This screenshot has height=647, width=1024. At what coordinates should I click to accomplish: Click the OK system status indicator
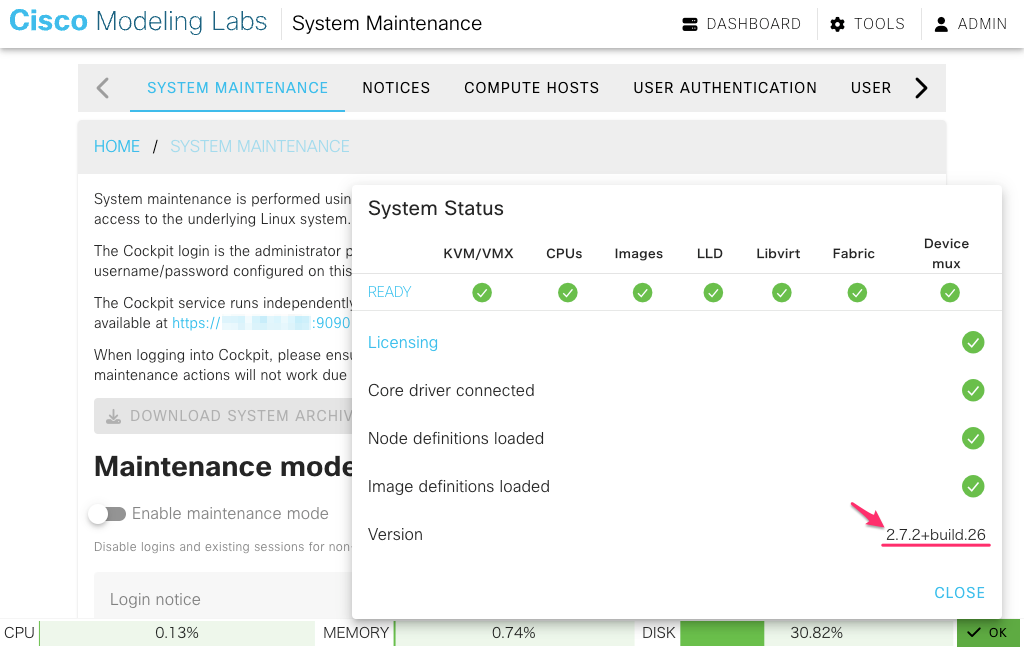click(988, 633)
